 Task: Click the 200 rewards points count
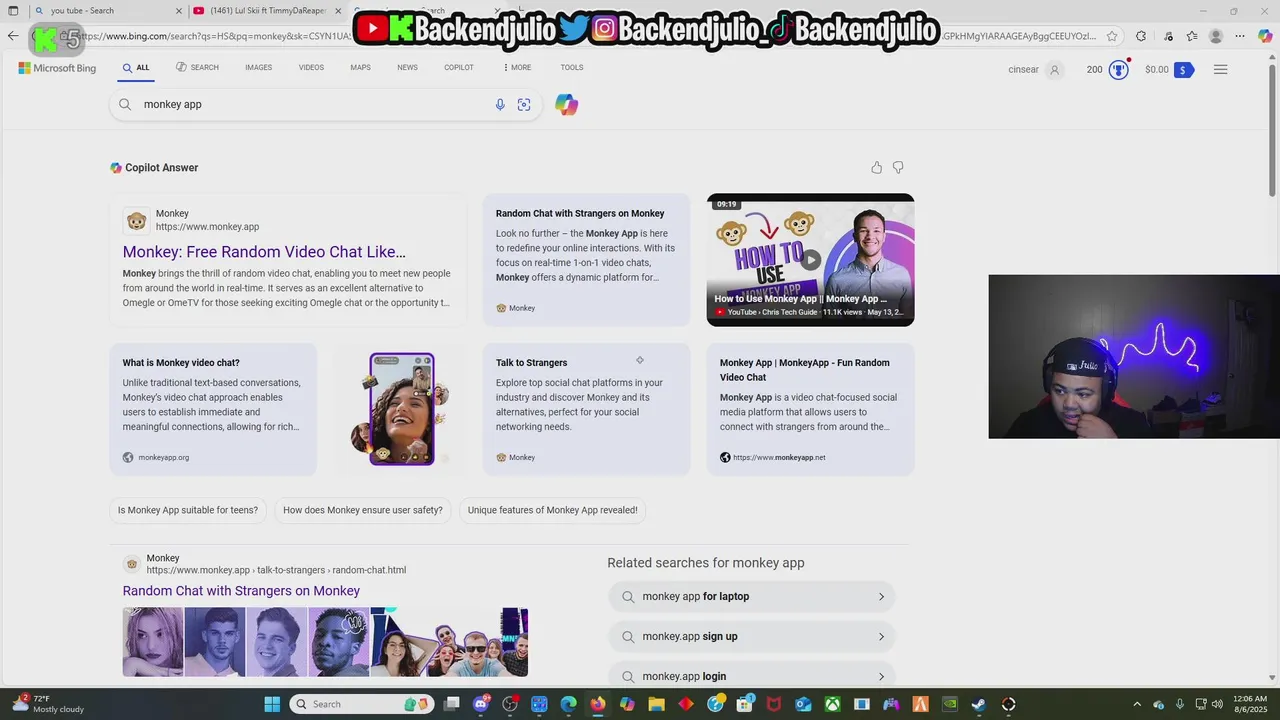pyautogui.click(x=1094, y=70)
